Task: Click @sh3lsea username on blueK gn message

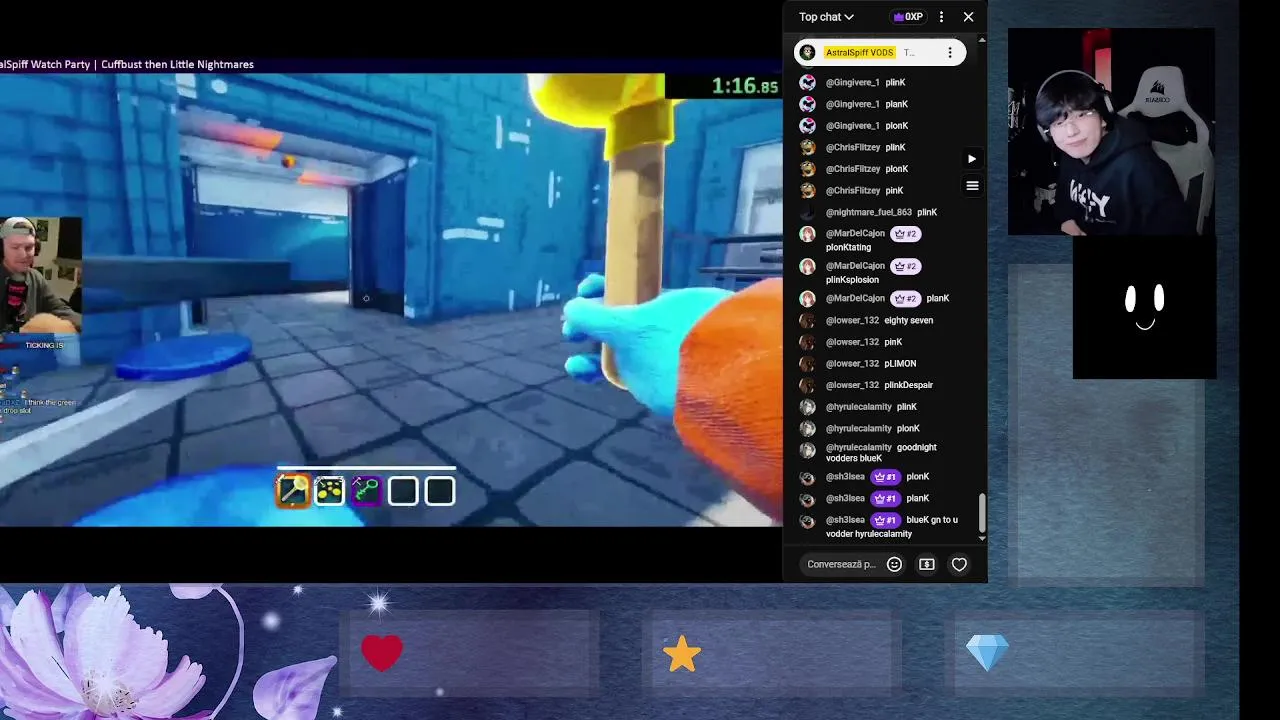Action: (x=845, y=520)
